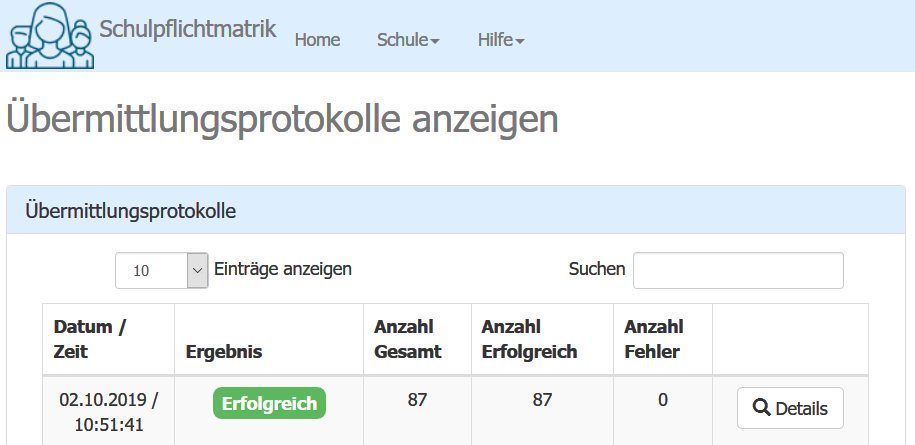Focus the Suchen search field
Viewport: 915px width, 445px height.
pyautogui.click(x=738, y=270)
